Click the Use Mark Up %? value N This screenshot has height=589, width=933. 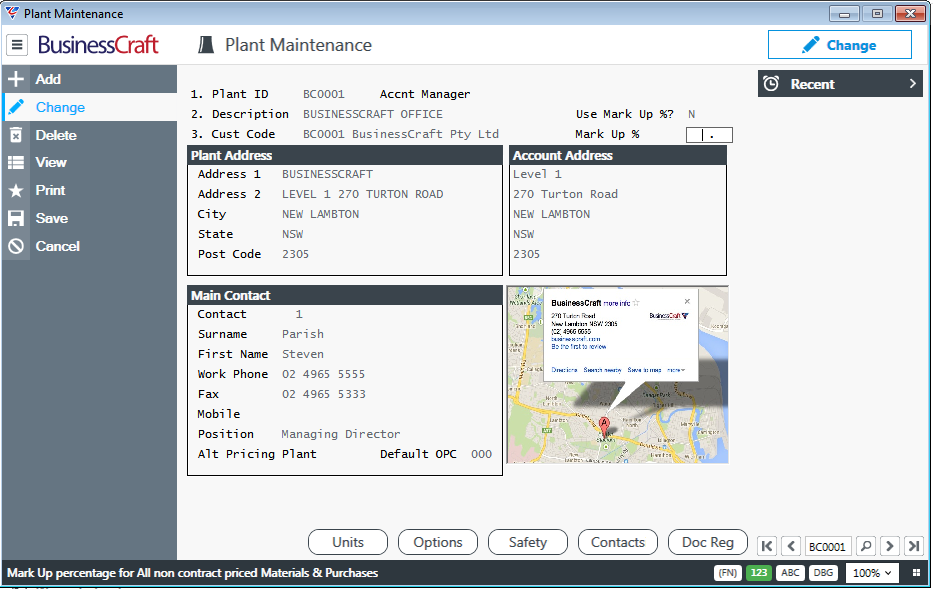[x=691, y=114]
